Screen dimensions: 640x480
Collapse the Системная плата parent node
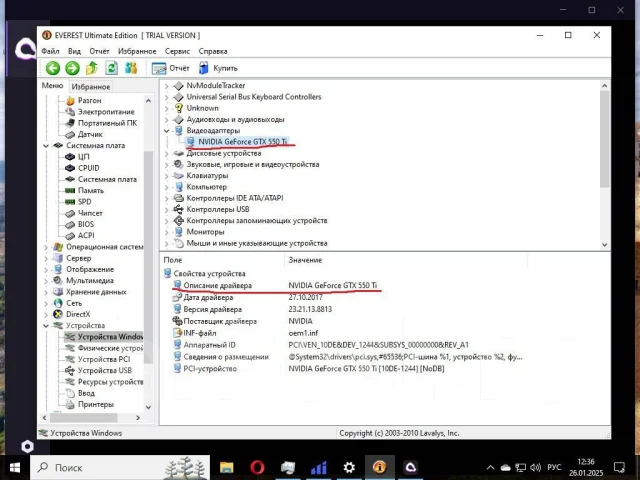coord(46,146)
